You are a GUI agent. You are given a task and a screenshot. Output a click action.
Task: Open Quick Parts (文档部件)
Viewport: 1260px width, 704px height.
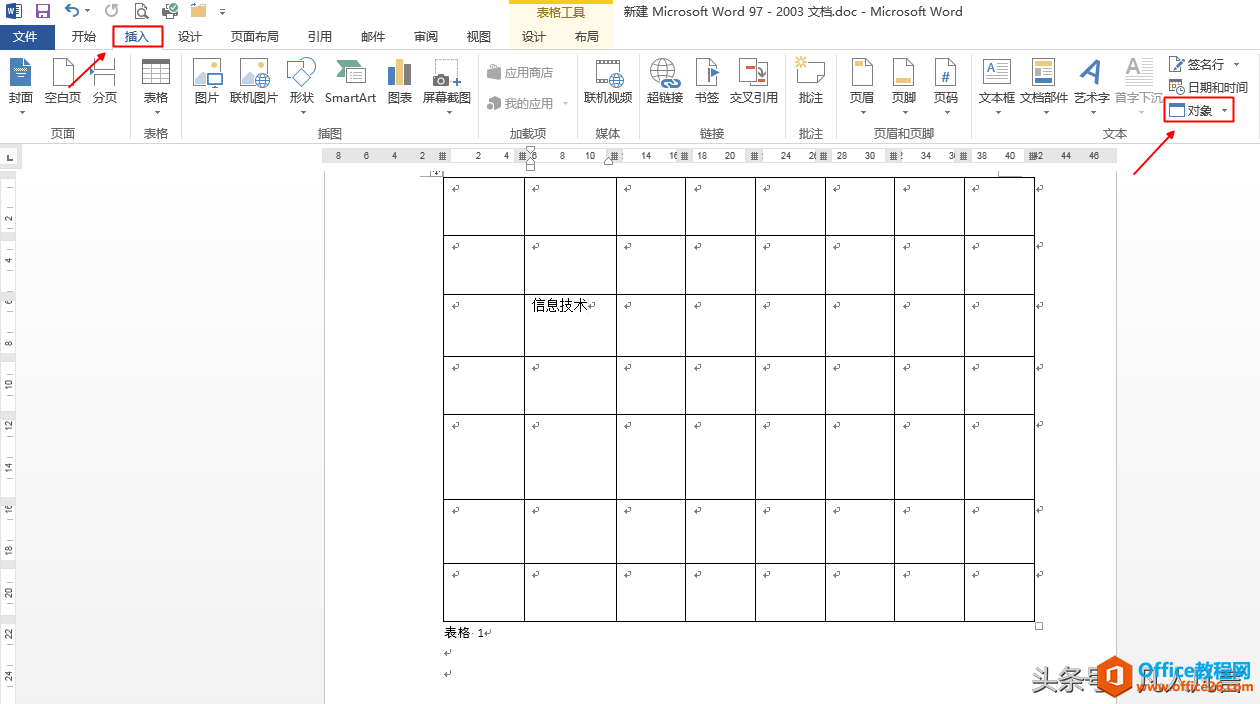tap(1044, 87)
